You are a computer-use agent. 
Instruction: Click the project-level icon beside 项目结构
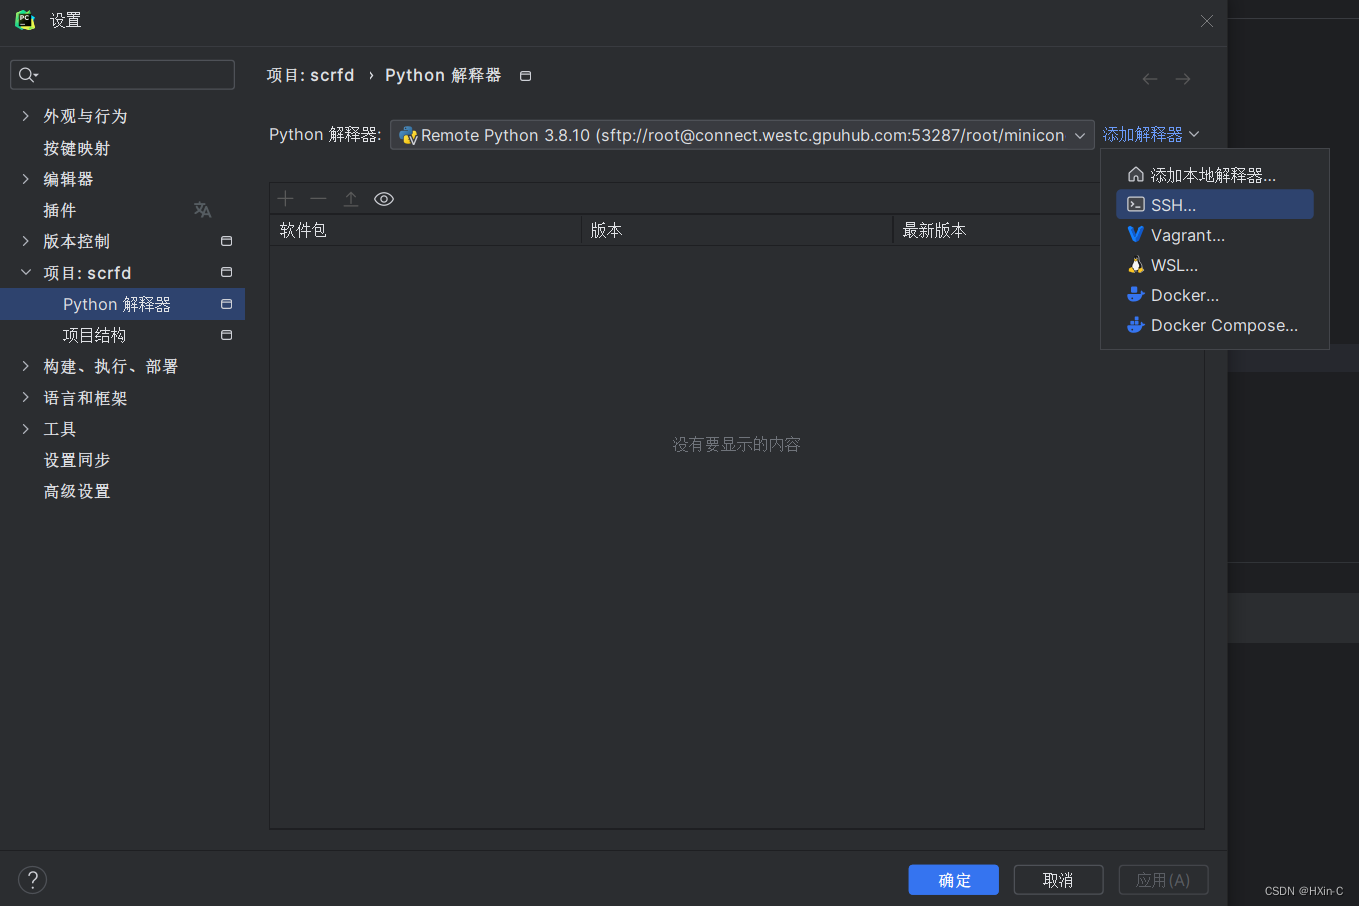227,335
